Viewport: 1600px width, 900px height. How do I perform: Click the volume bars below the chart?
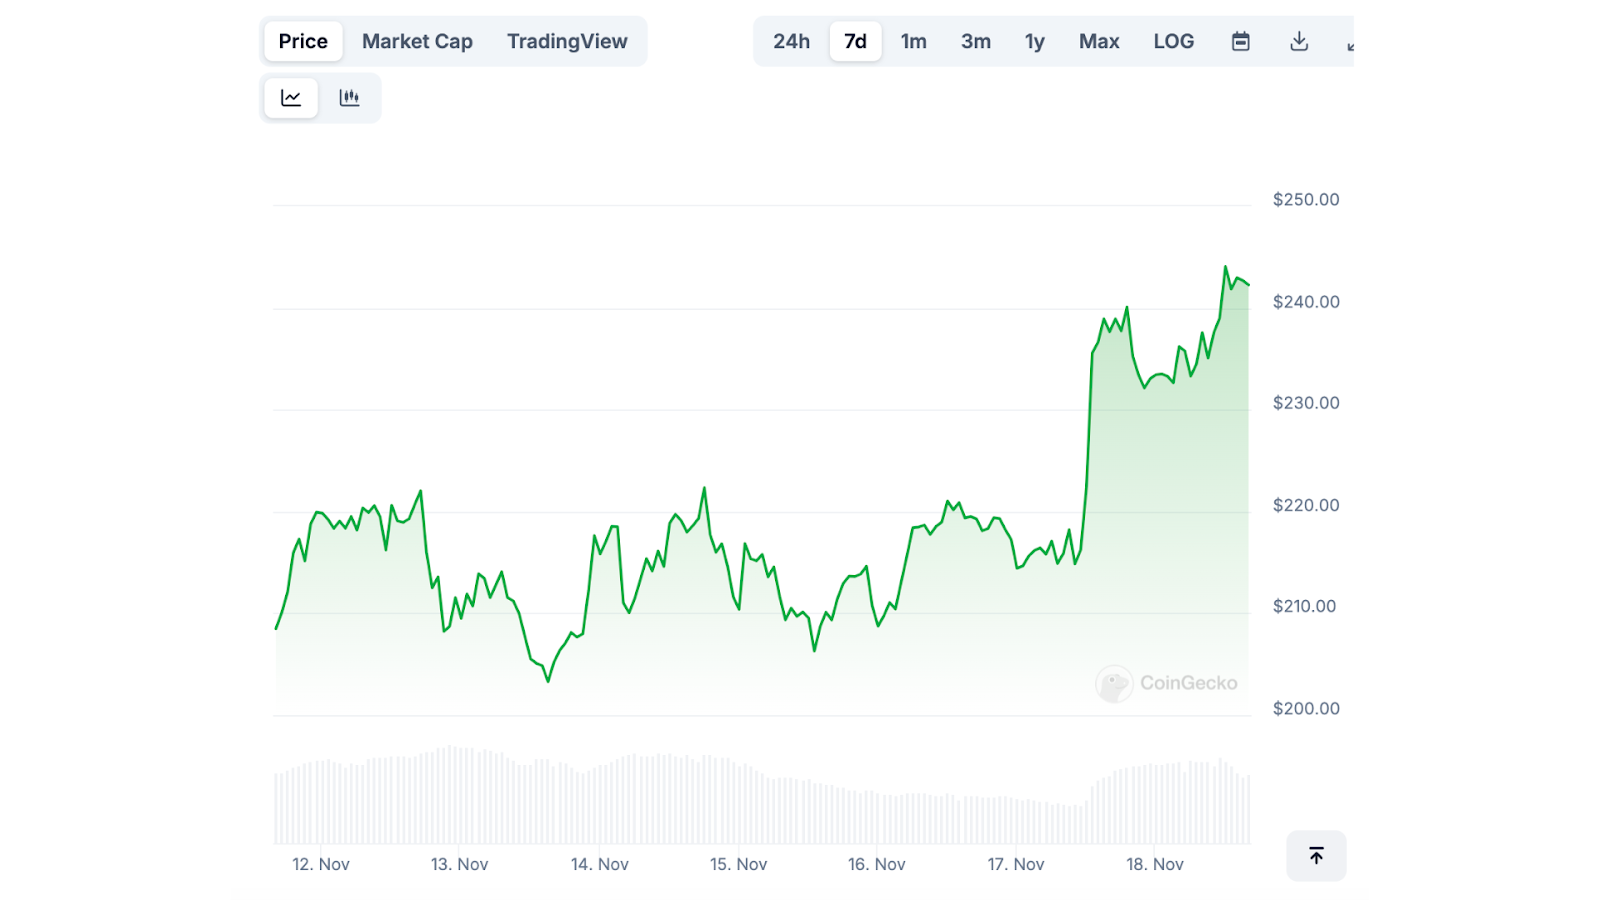(x=762, y=796)
